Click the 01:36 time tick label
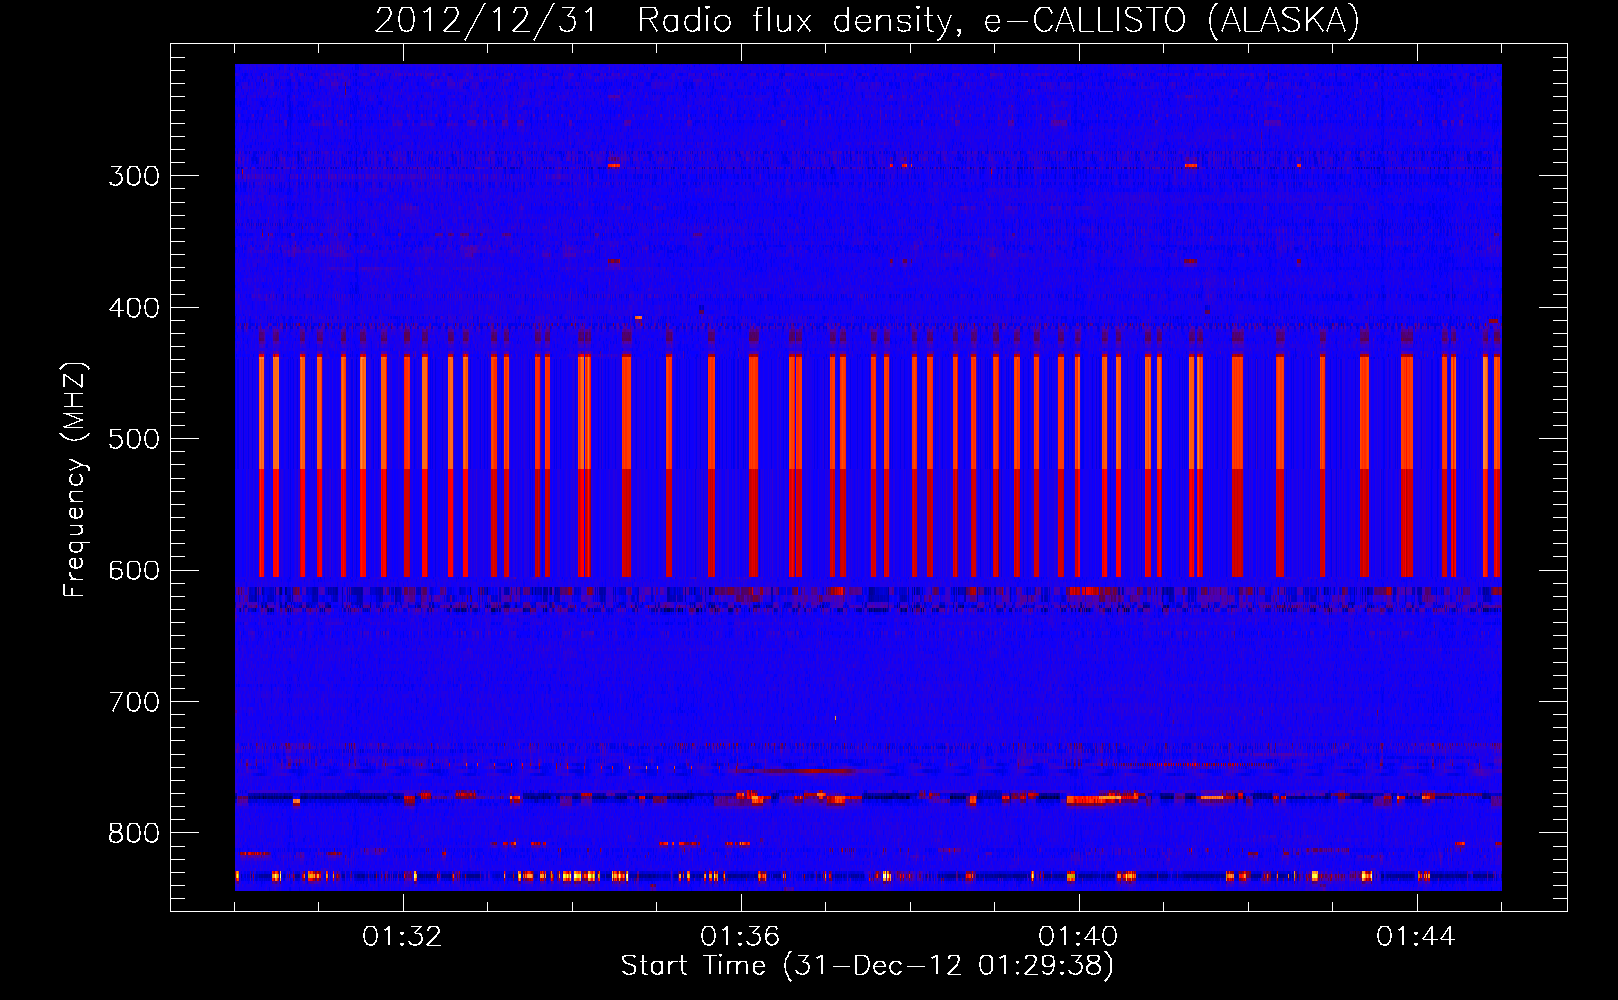The height and width of the screenshot is (1000, 1618). coord(740,937)
